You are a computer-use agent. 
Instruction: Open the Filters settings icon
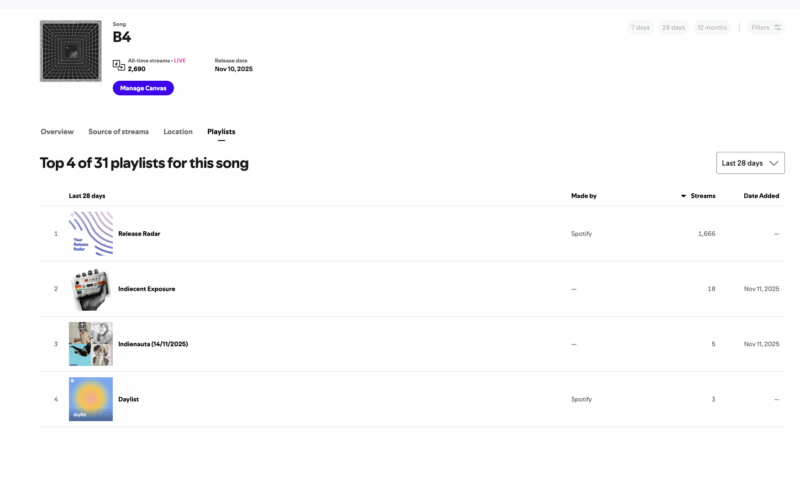point(777,28)
